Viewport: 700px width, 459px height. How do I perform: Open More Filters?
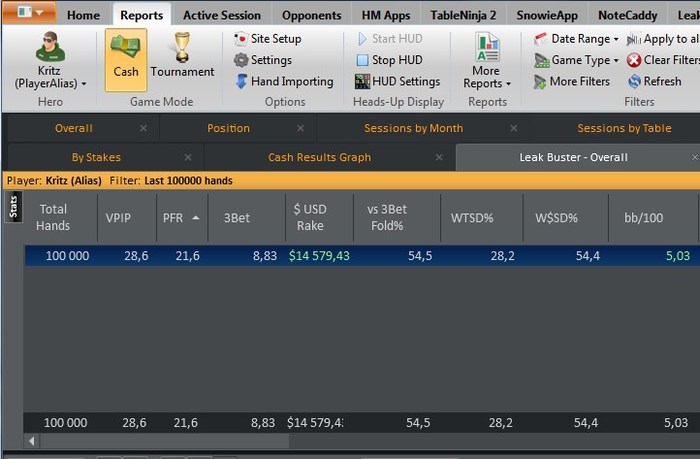point(572,81)
